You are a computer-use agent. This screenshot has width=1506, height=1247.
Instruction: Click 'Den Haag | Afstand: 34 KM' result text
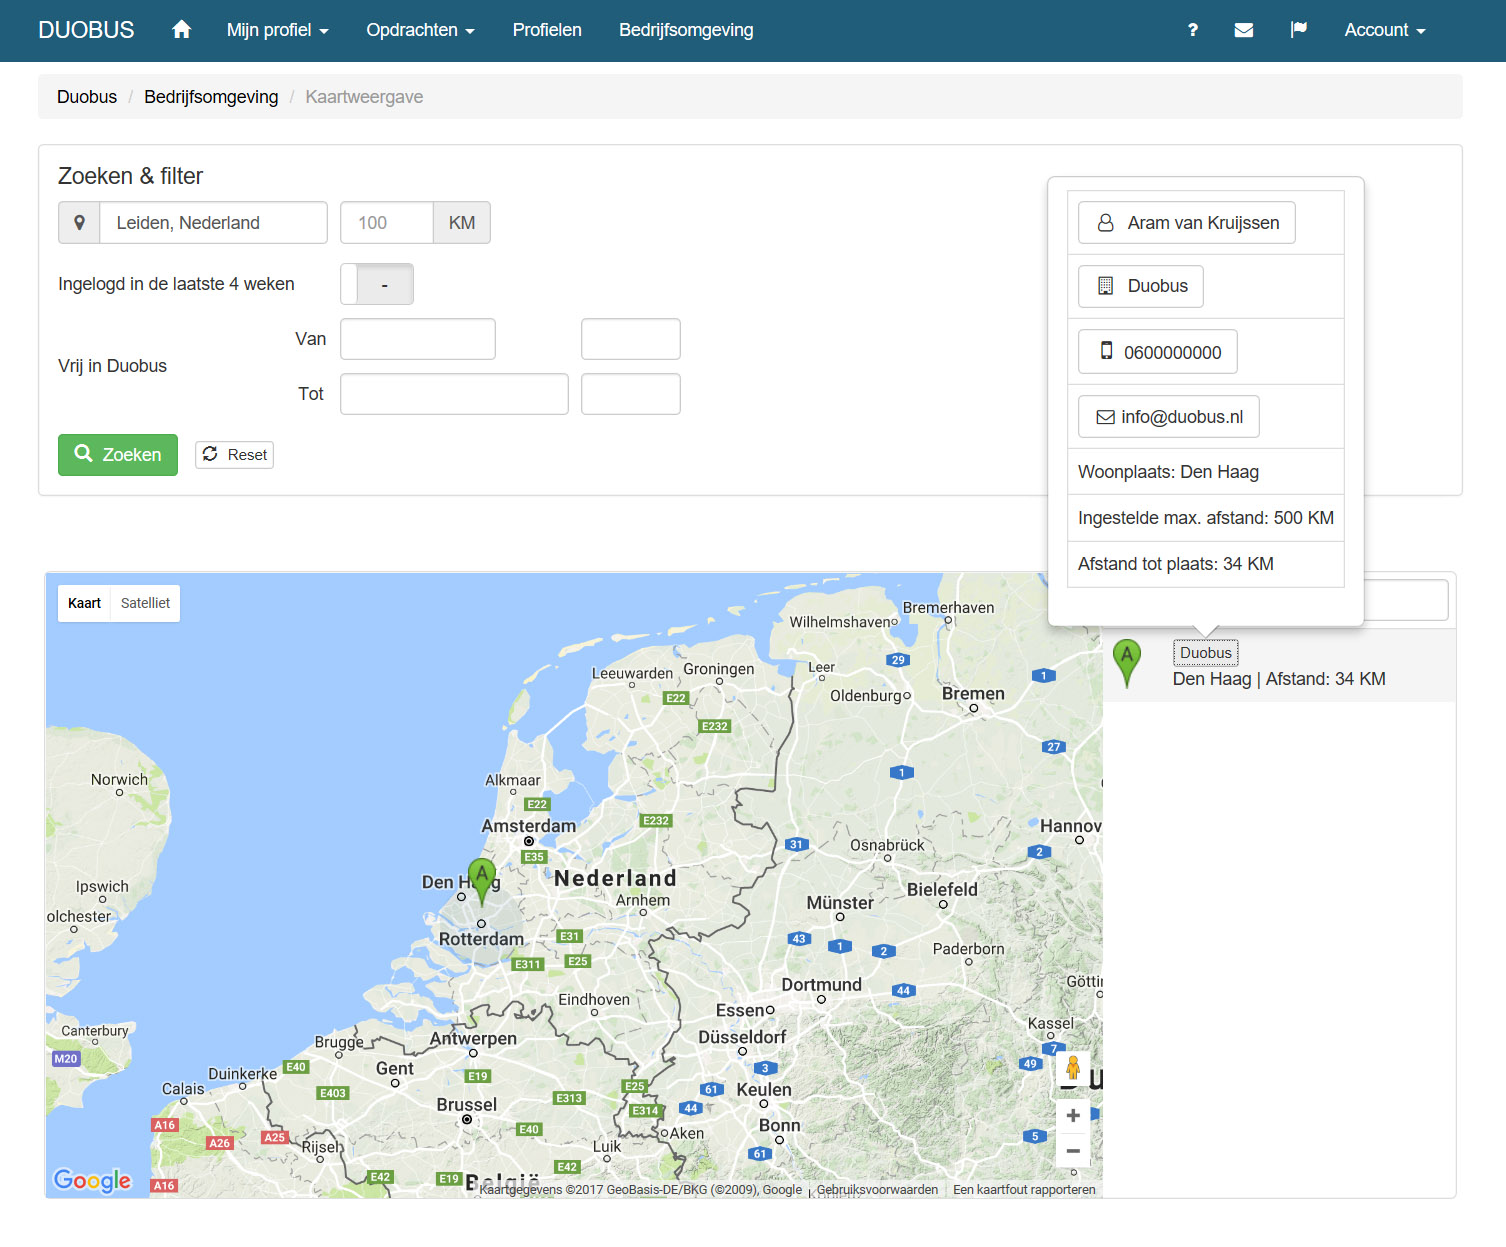pyautogui.click(x=1279, y=679)
